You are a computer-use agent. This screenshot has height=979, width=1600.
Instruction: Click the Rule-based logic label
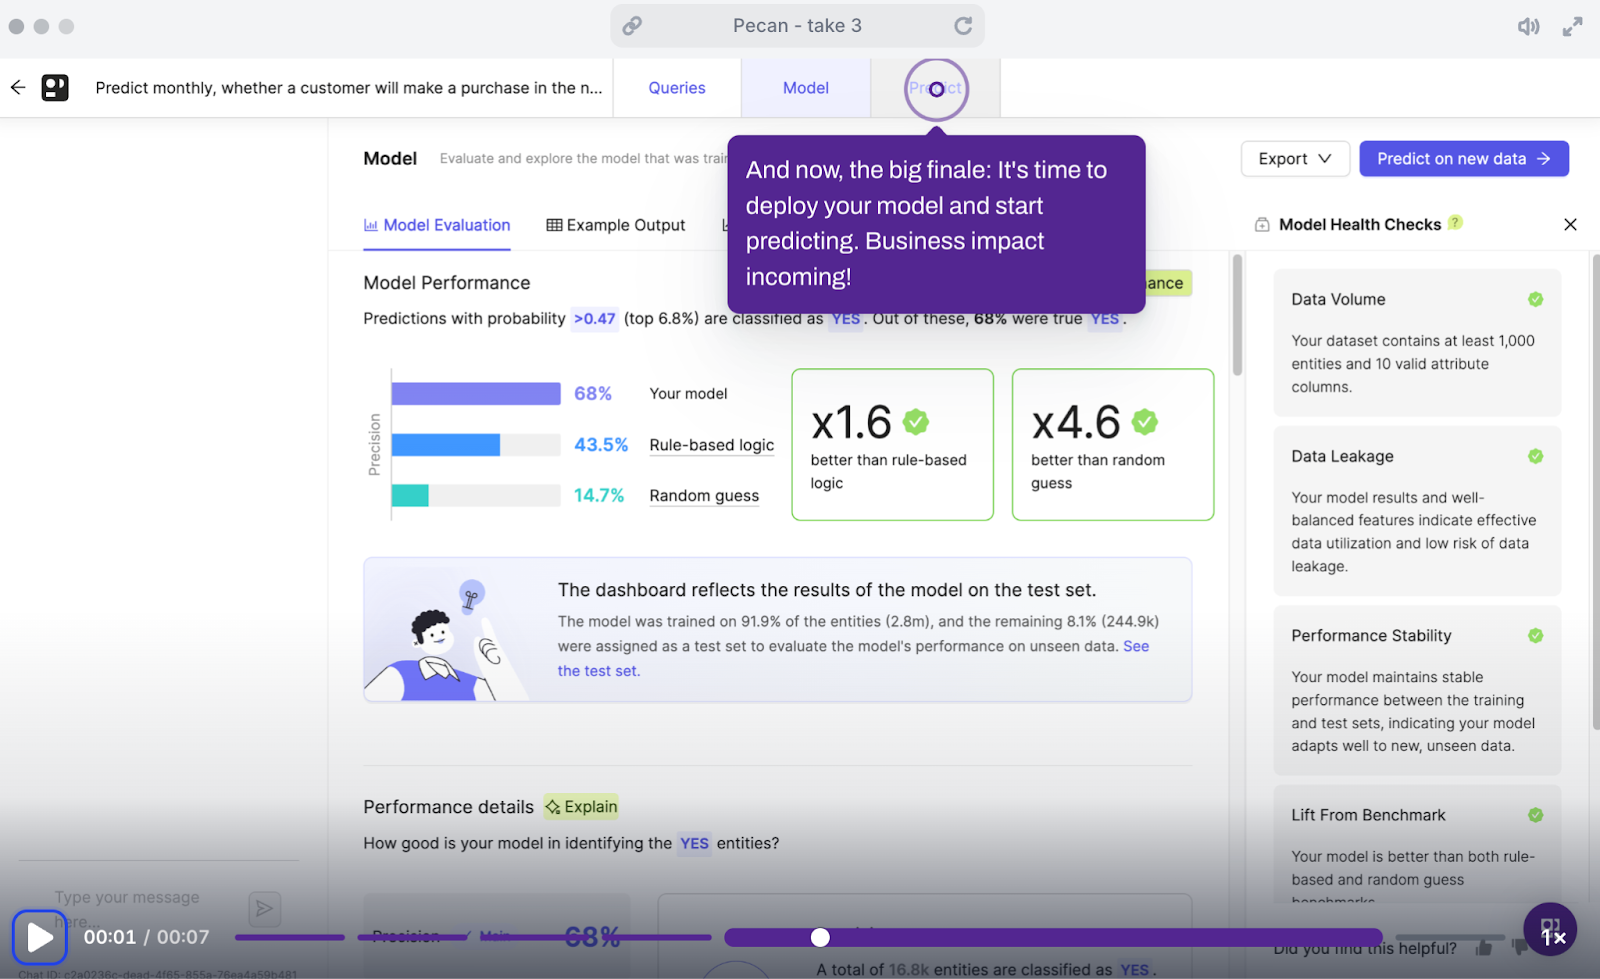point(711,445)
